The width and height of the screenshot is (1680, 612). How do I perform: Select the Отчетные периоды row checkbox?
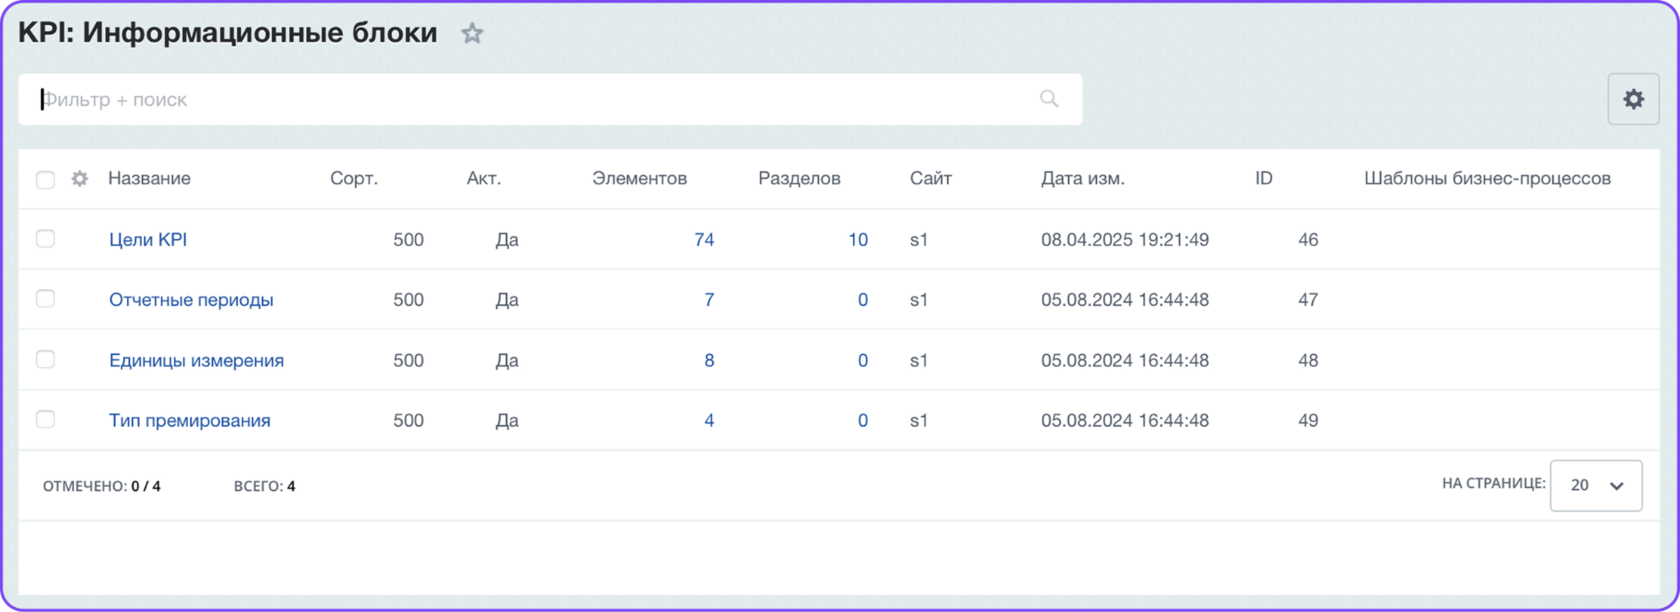pos(45,299)
